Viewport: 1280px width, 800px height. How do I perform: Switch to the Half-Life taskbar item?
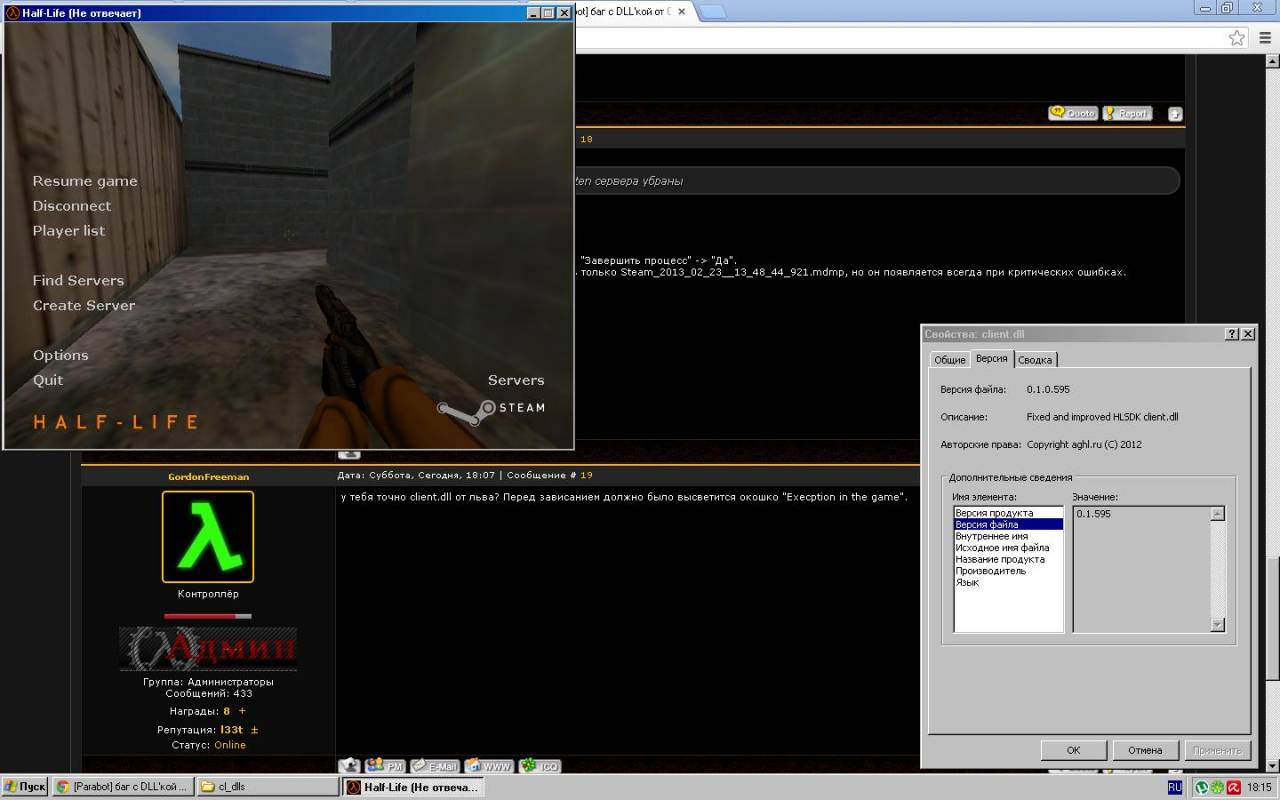pyautogui.click(x=414, y=787)
